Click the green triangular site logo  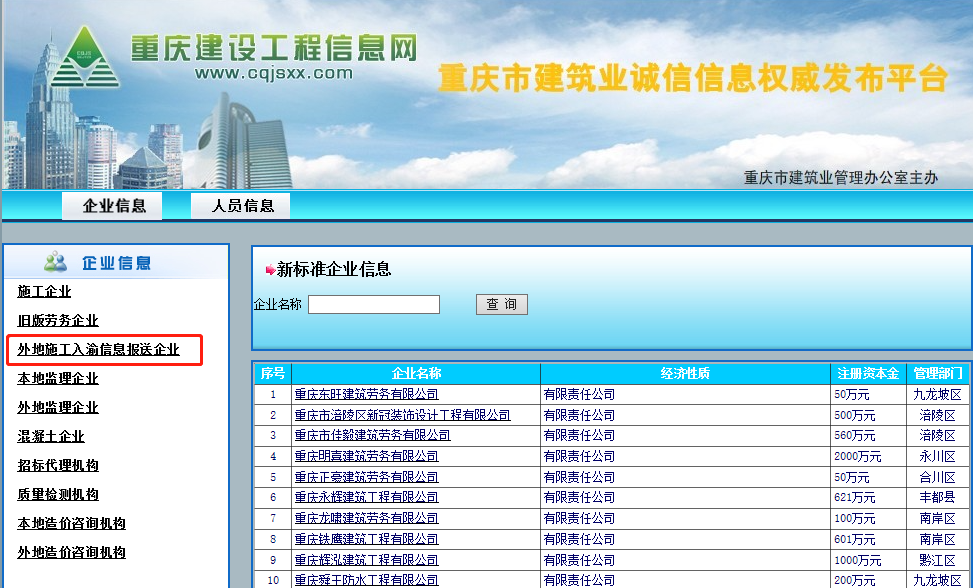coord(85,58)
